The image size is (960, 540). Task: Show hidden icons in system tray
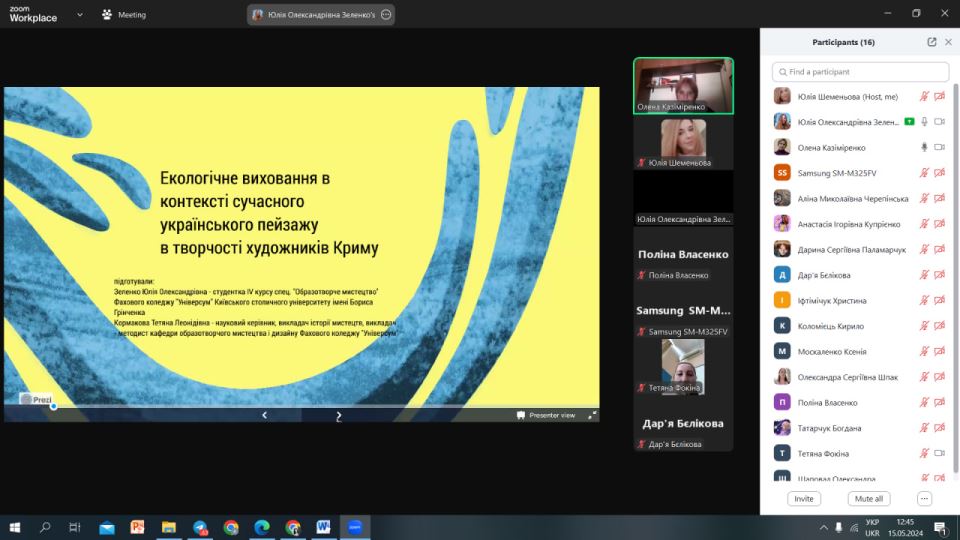coord(824,527)
